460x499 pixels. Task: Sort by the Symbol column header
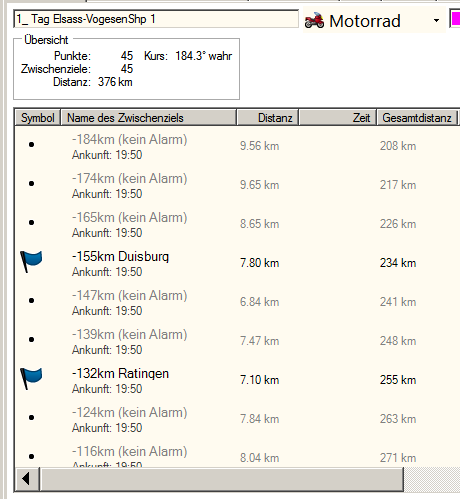click(x=37, y=118)
